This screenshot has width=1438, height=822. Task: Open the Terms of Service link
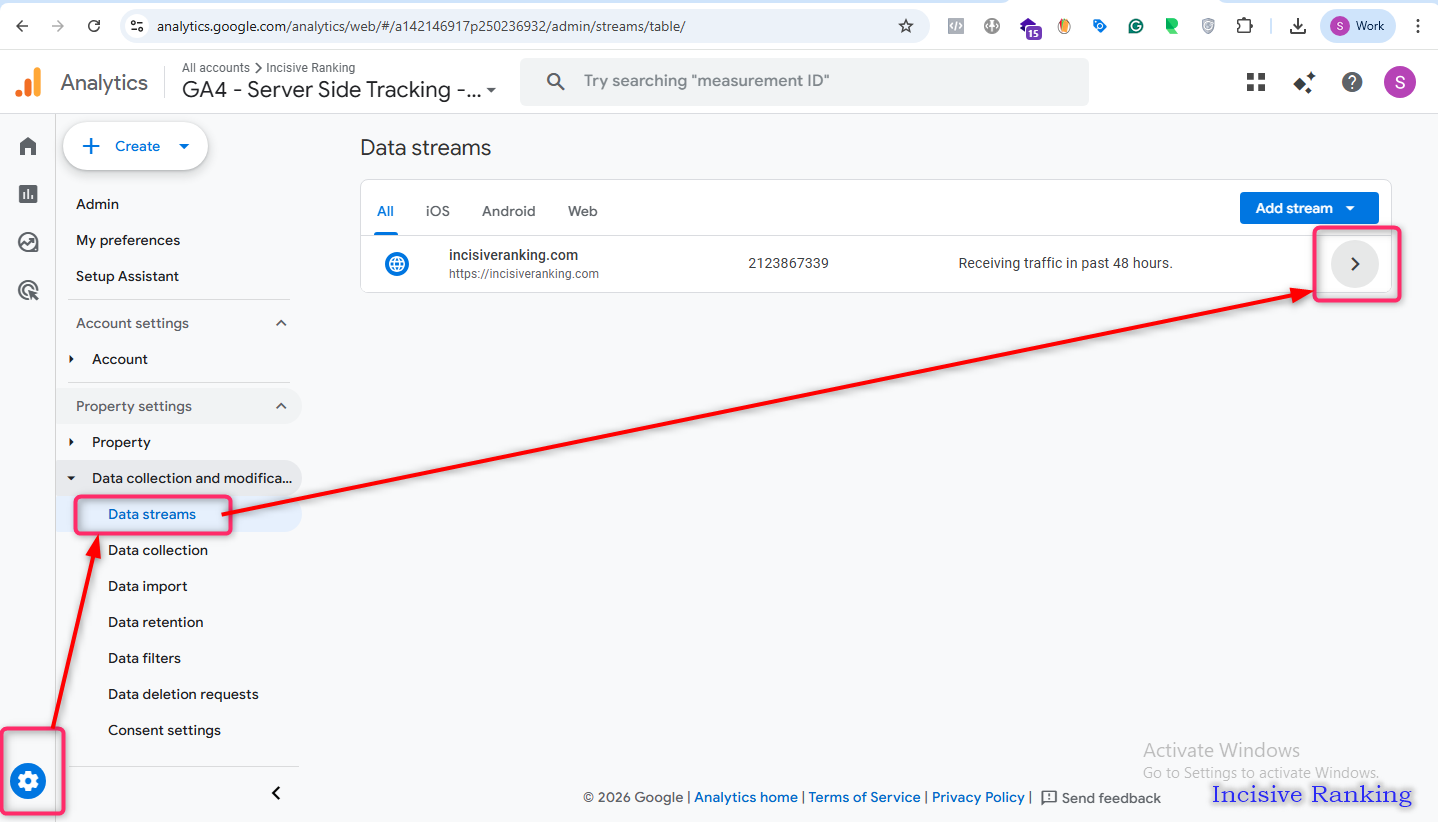click(864, 797)
